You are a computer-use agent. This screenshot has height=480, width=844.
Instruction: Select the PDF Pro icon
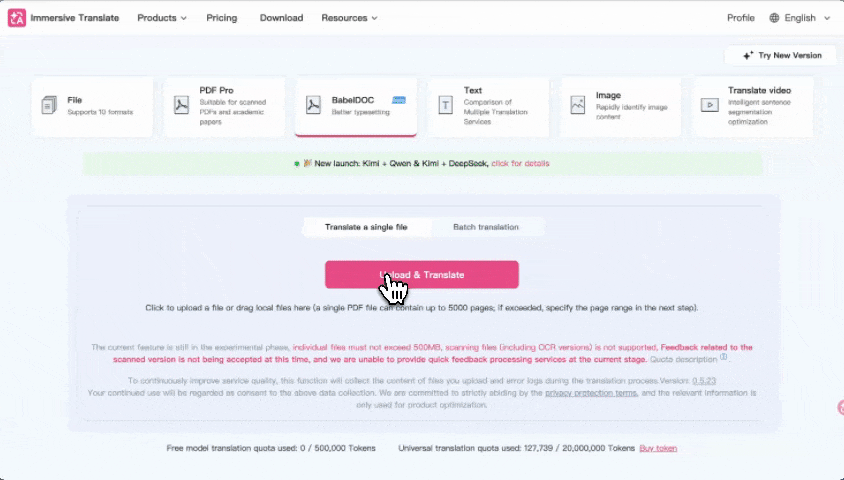click(181, 105)
